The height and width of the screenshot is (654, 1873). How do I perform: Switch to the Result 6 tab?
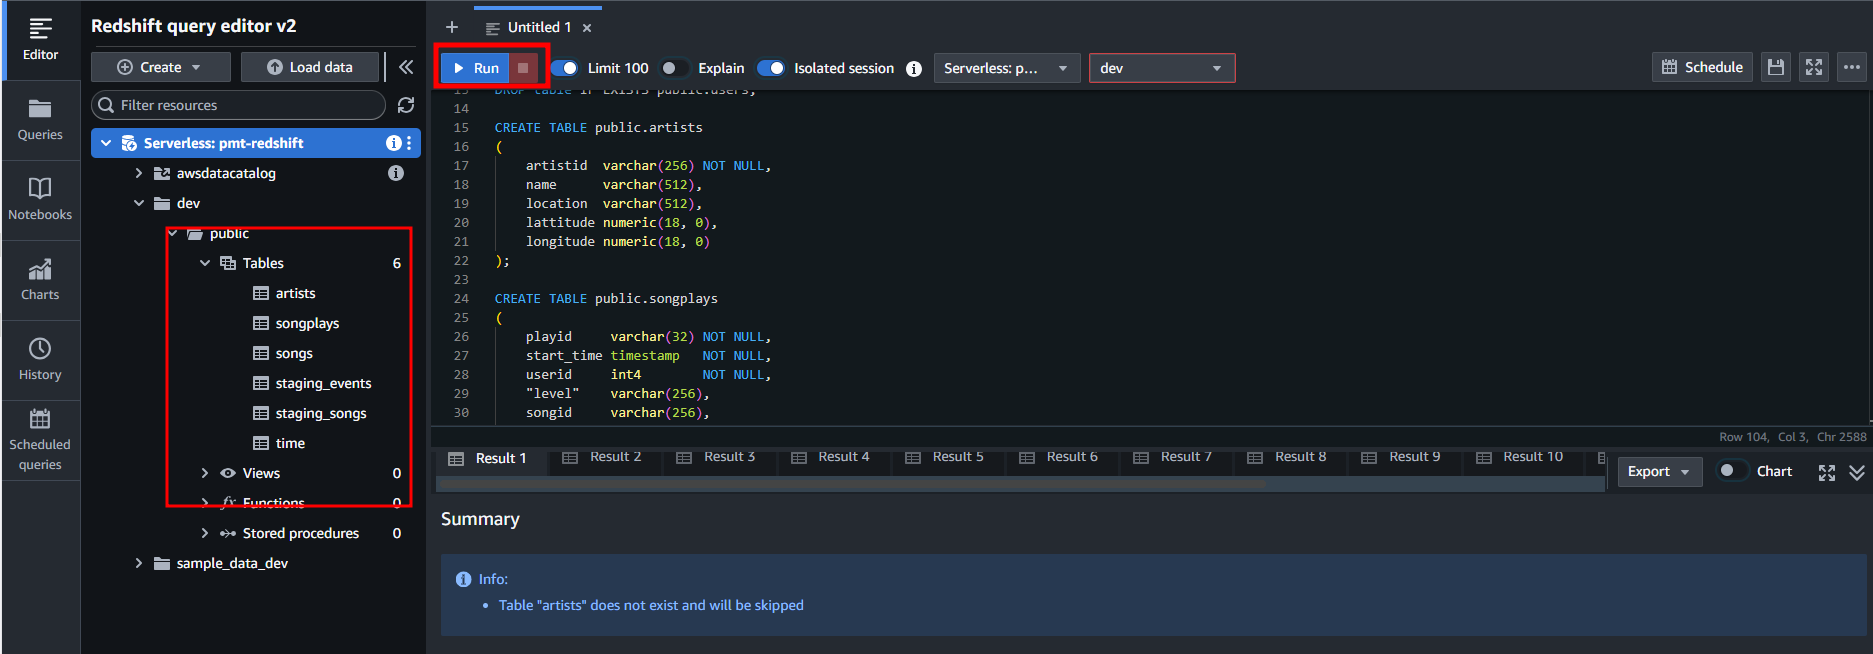(x=1059, y=457)
